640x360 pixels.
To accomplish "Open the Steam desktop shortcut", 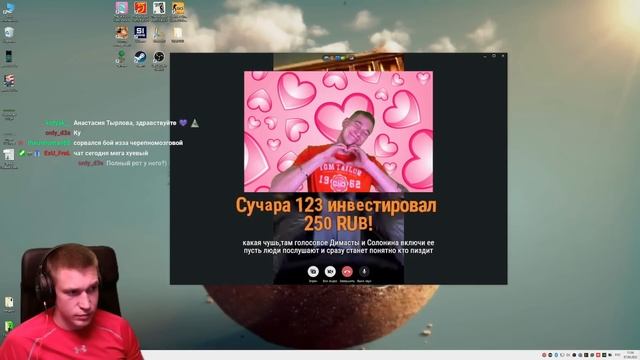I will [140, 57].
